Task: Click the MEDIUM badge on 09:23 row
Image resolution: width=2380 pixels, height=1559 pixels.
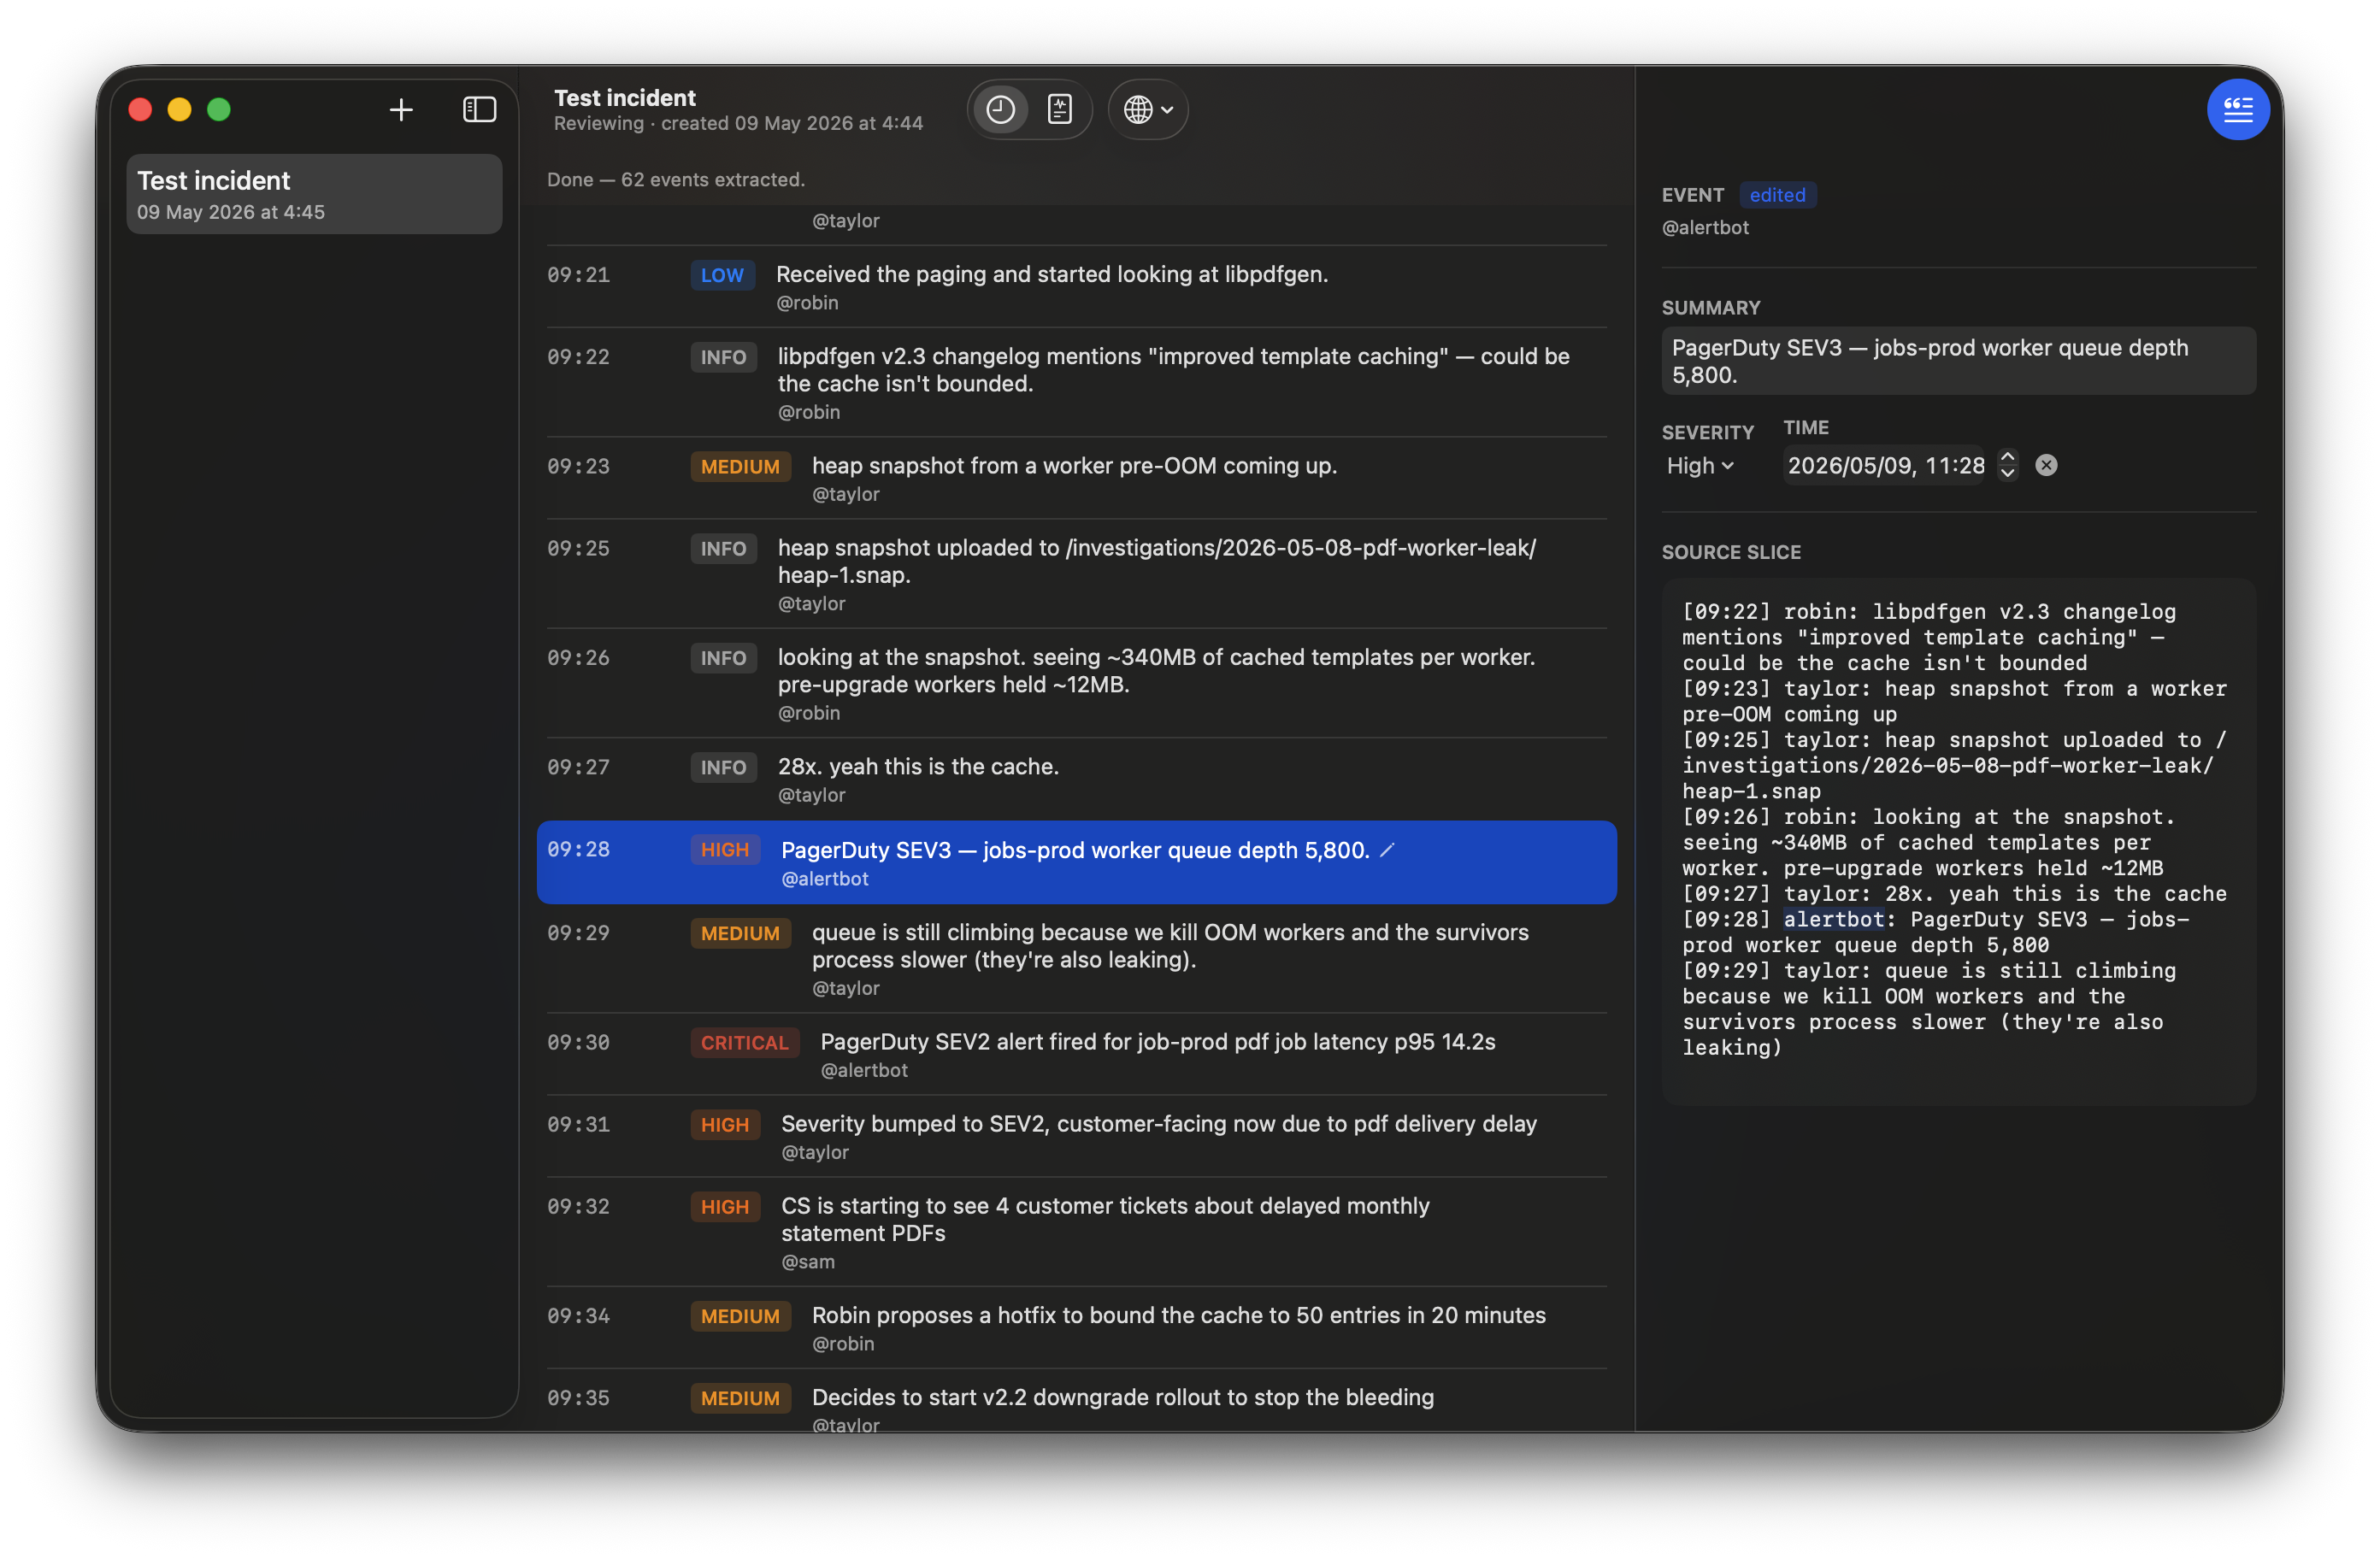Action: click(740, 467)
